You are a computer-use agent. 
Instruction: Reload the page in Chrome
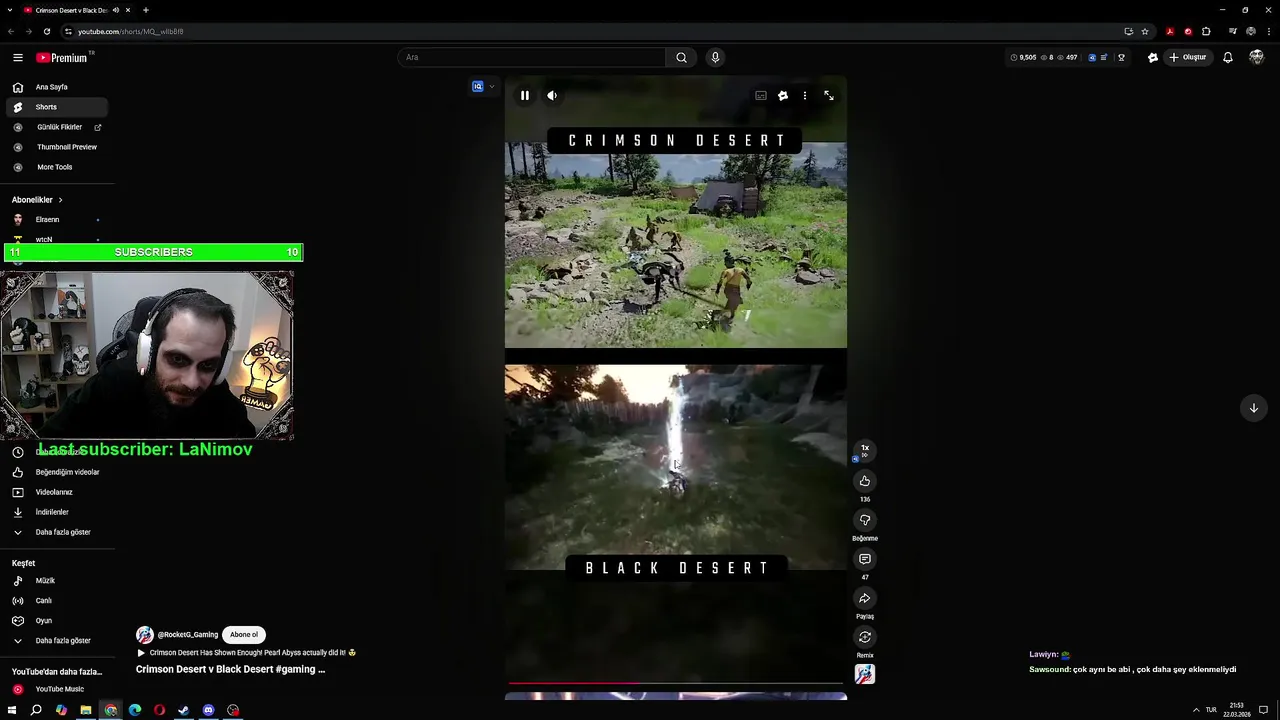(46, 31)
